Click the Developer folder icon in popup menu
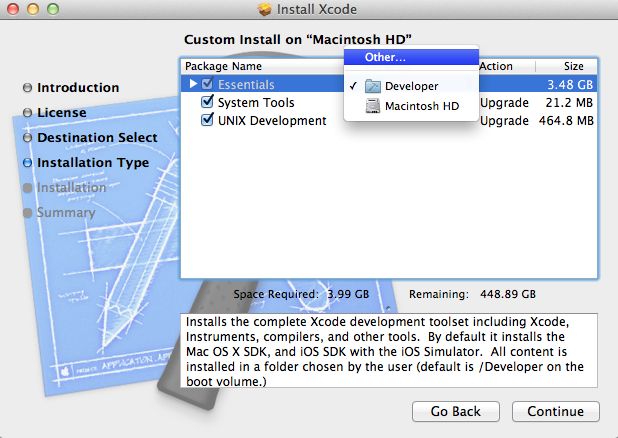The width and height of the screenshot is (618, 438). 372,86
